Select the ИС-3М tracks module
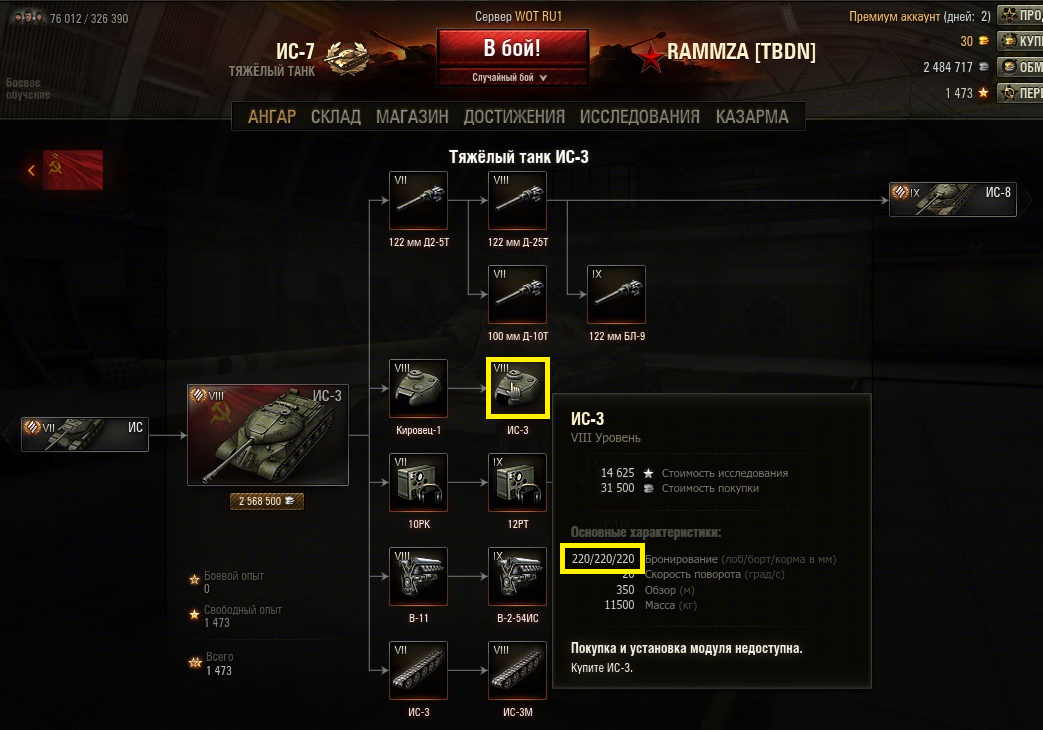The image size is (1043, 730). click(518, 670)
